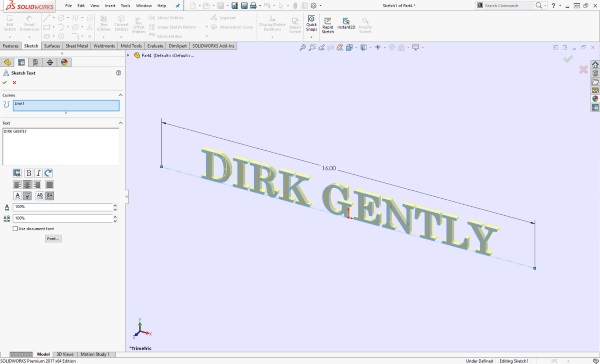This screenshot has height=364, width=600.
Task: Open the 3D Views tab
Action: [x=65, y=354]
